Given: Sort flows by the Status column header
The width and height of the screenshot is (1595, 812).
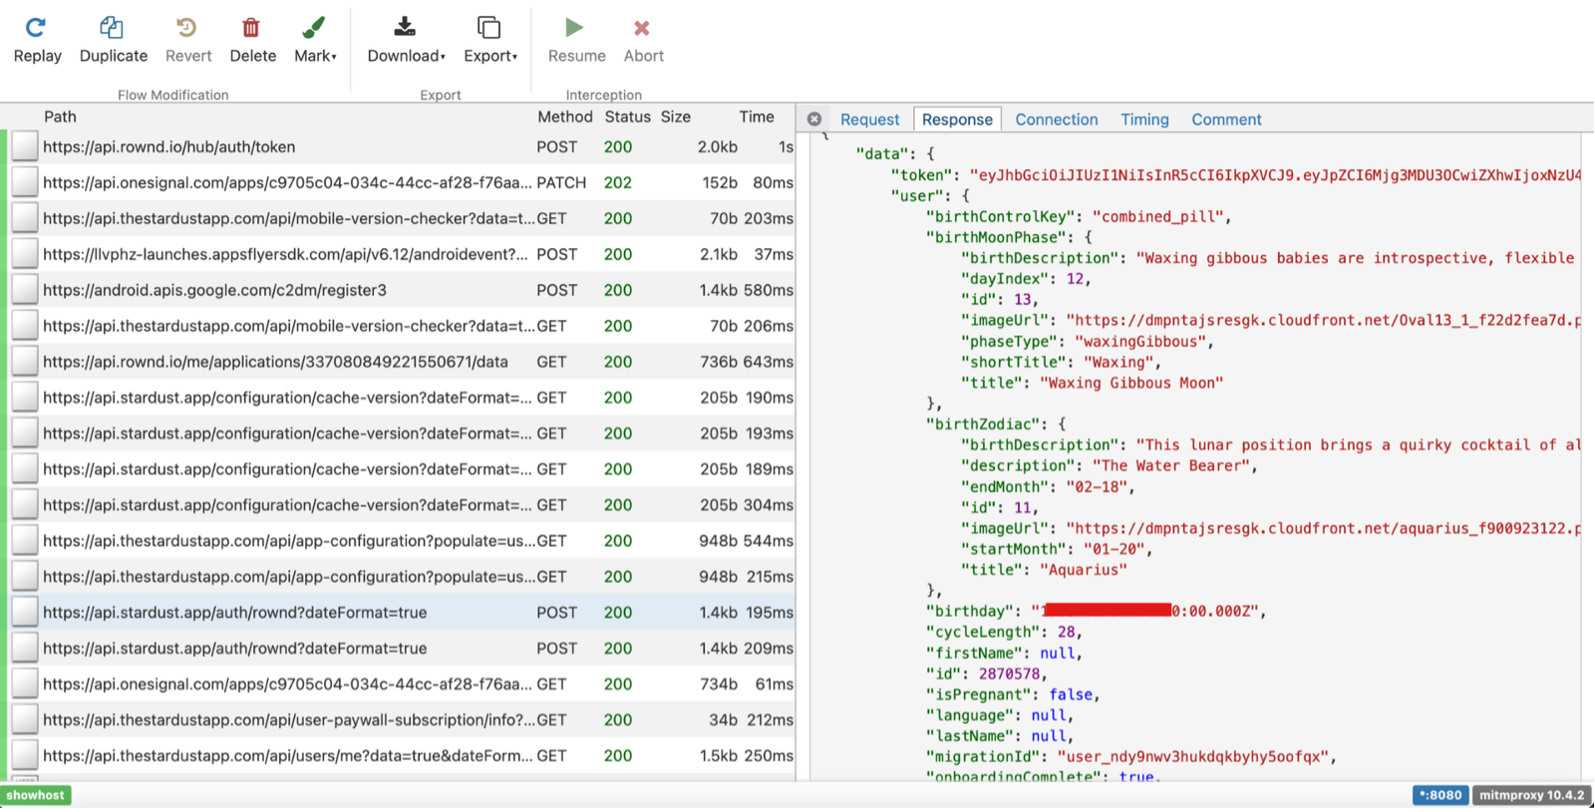Looking at the screenshot, I should [627, 117].
